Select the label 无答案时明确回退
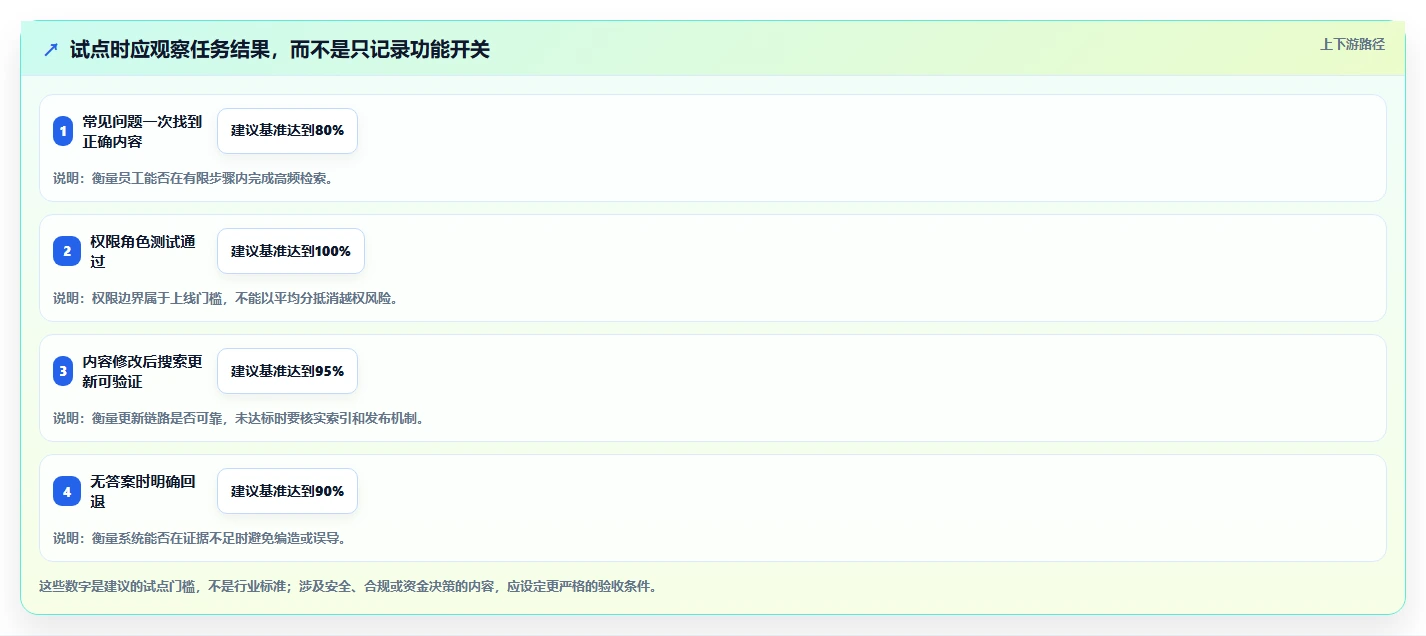Image resolution: width=1426 pixels, height=636 pixels. click(143, 491)
